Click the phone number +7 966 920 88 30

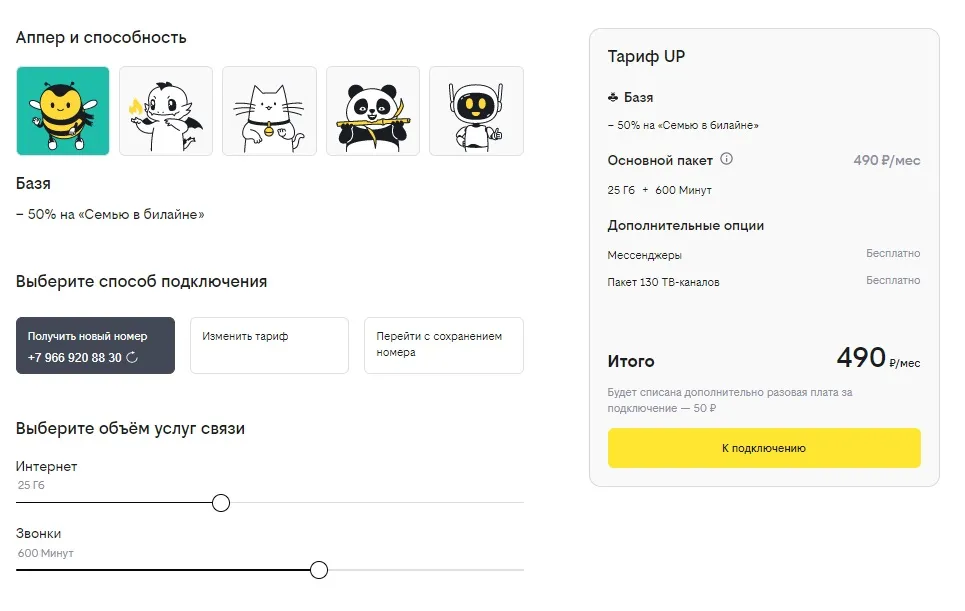[75, 357]
